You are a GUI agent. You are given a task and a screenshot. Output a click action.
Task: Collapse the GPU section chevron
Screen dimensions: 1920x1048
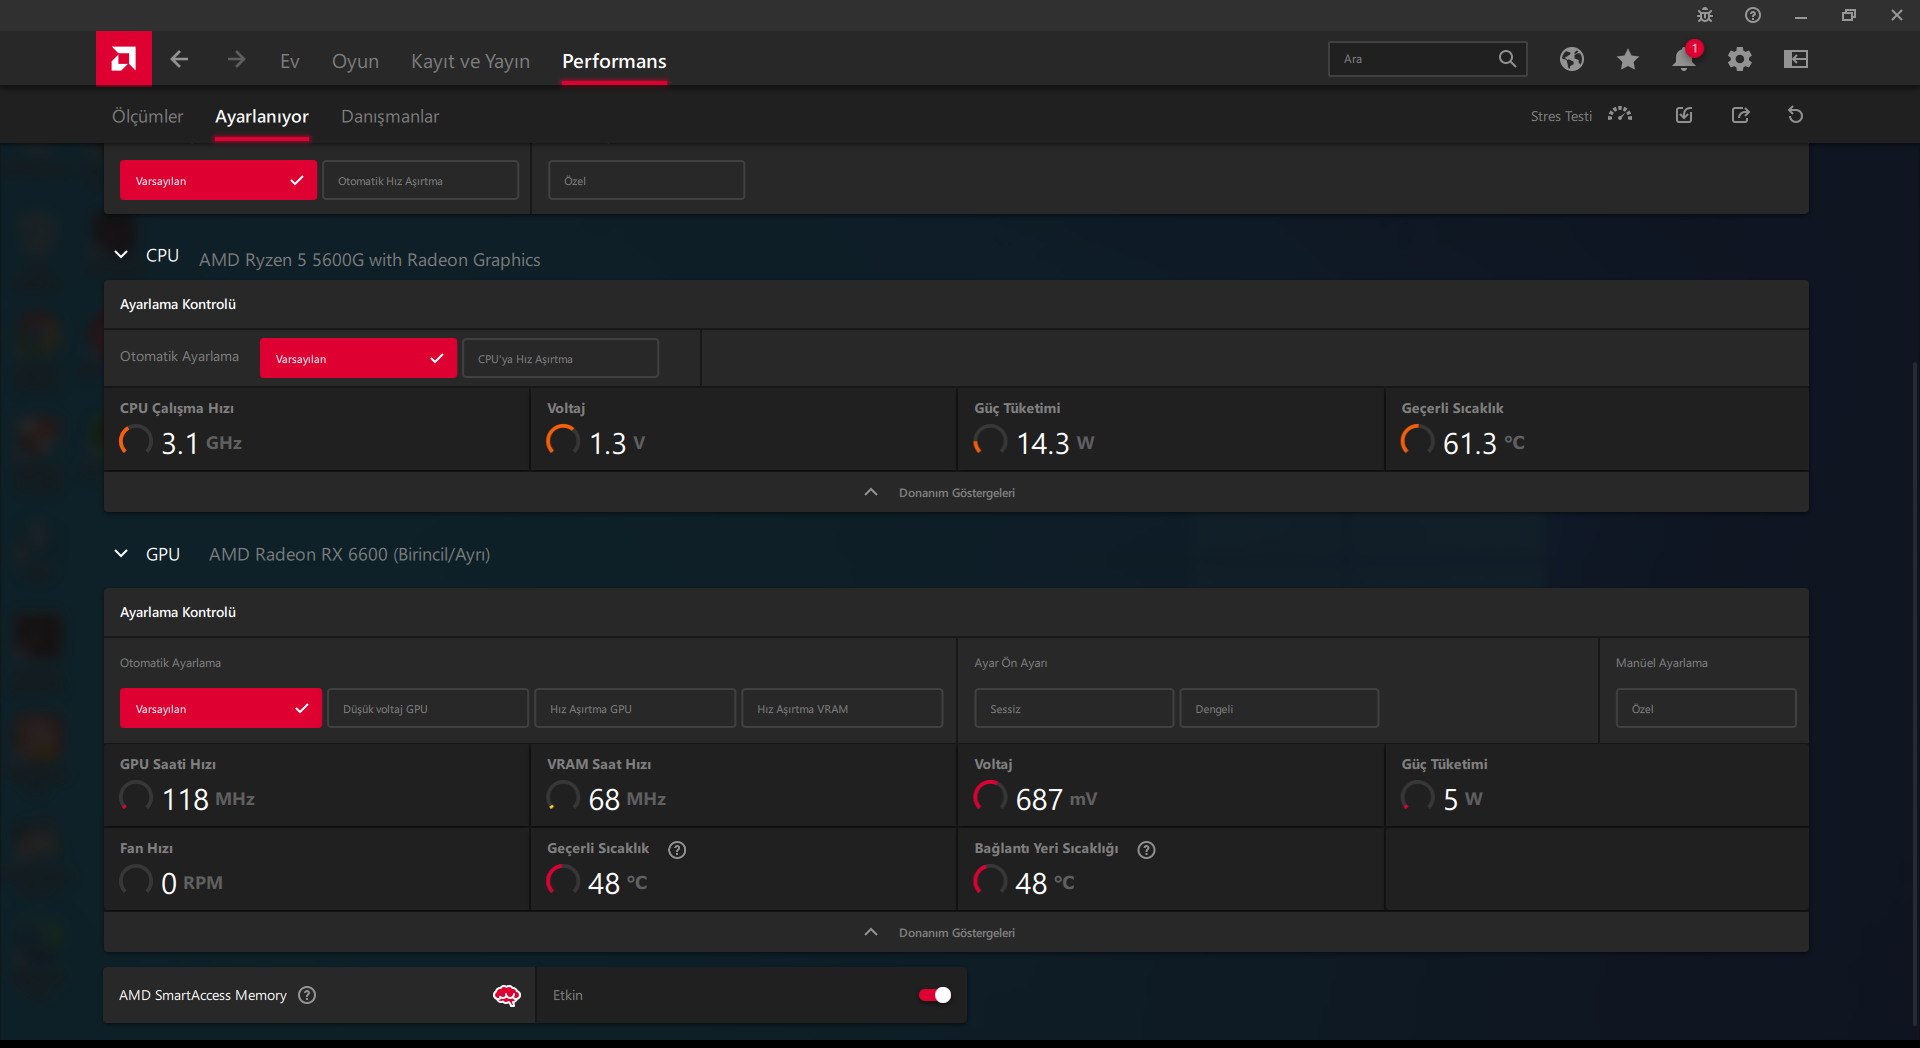pos(121,554)
